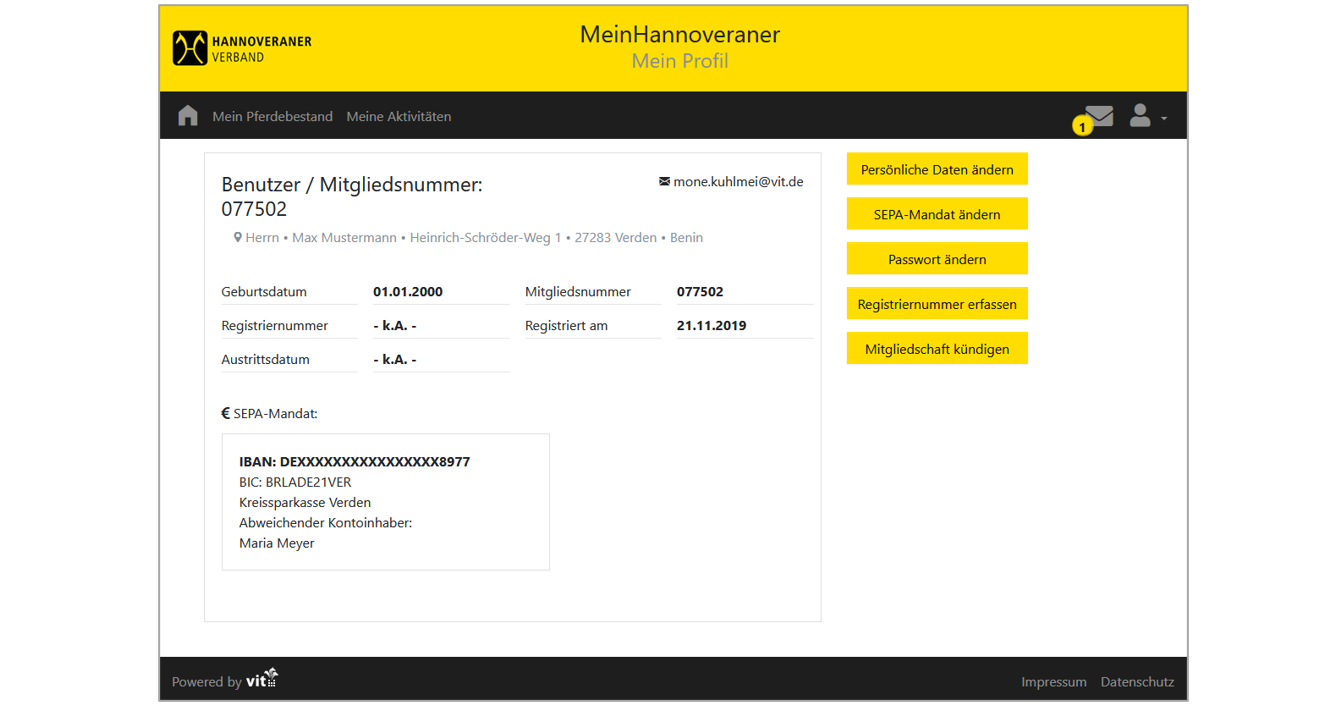Click the SEPA-Mandat section label
1343x707 pixels.
pyautogui.click(x=275, y=413)
